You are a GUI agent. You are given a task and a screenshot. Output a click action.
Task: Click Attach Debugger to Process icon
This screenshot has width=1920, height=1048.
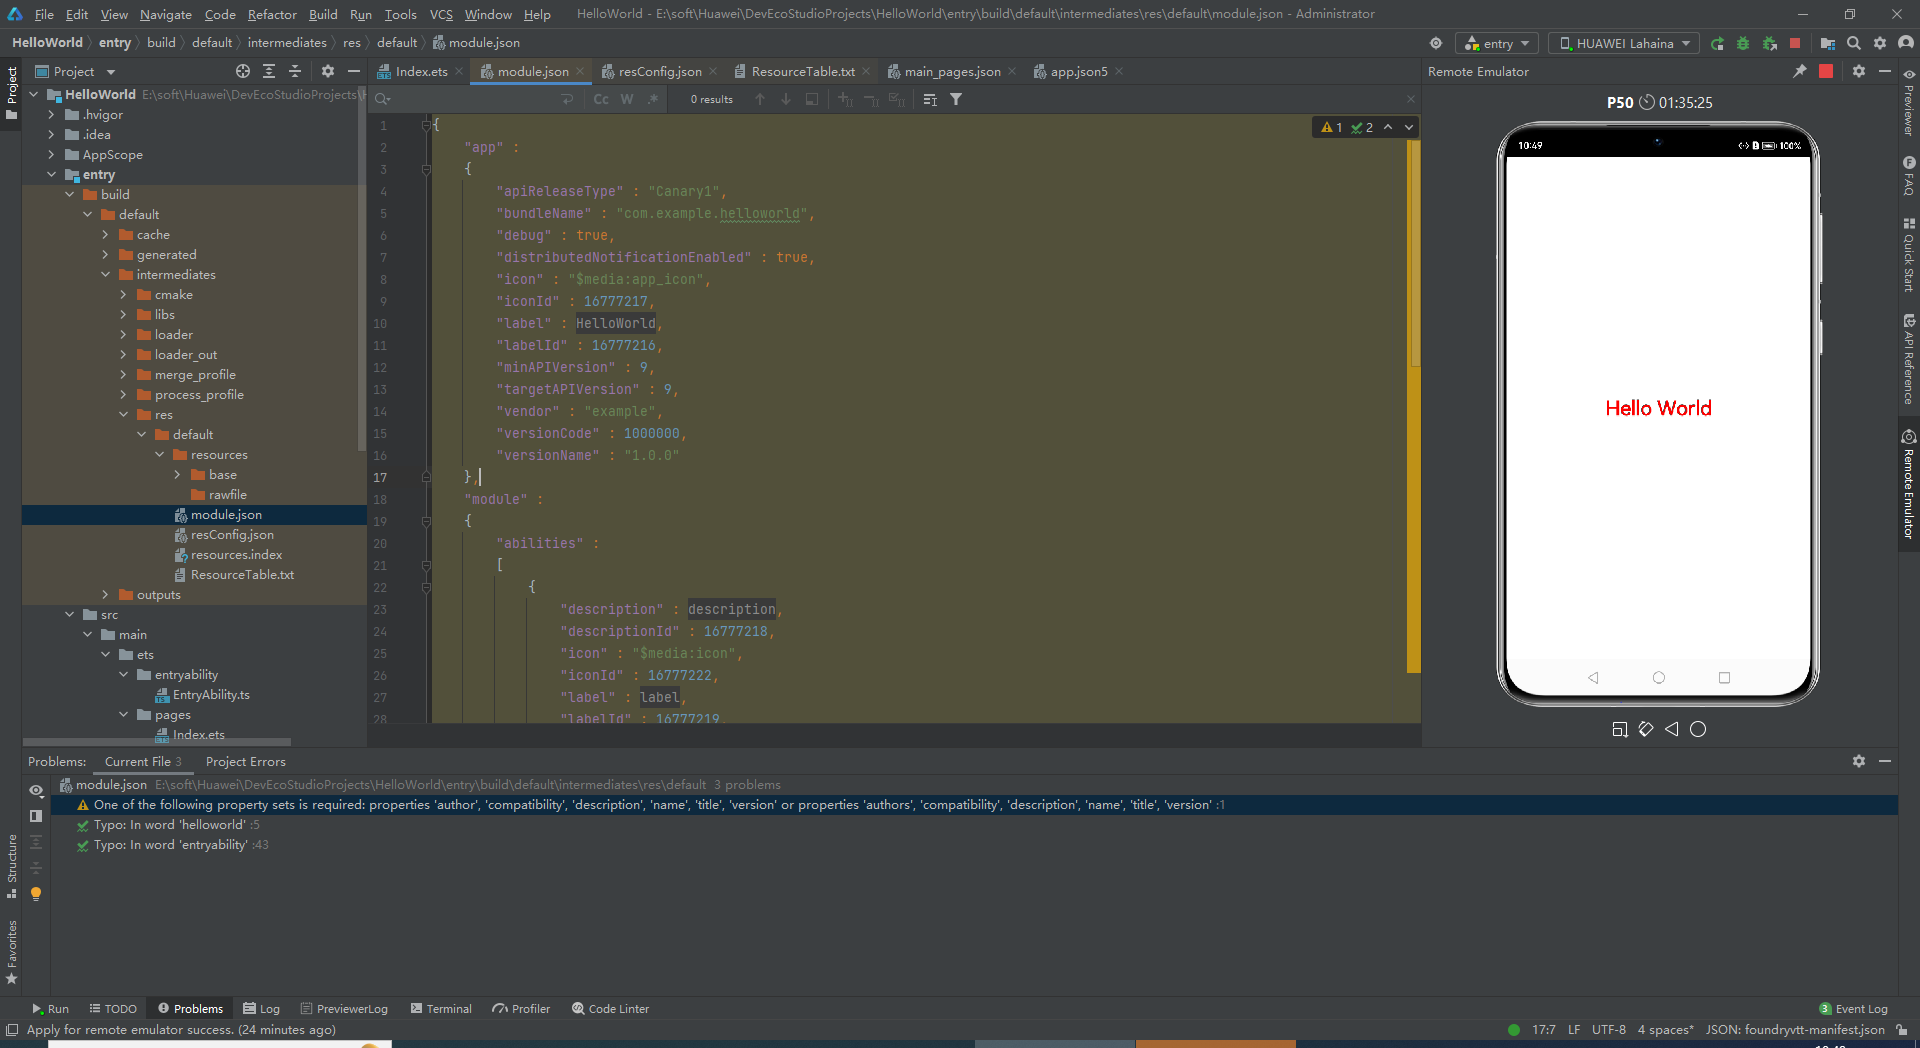click(x=1770, y=43)
